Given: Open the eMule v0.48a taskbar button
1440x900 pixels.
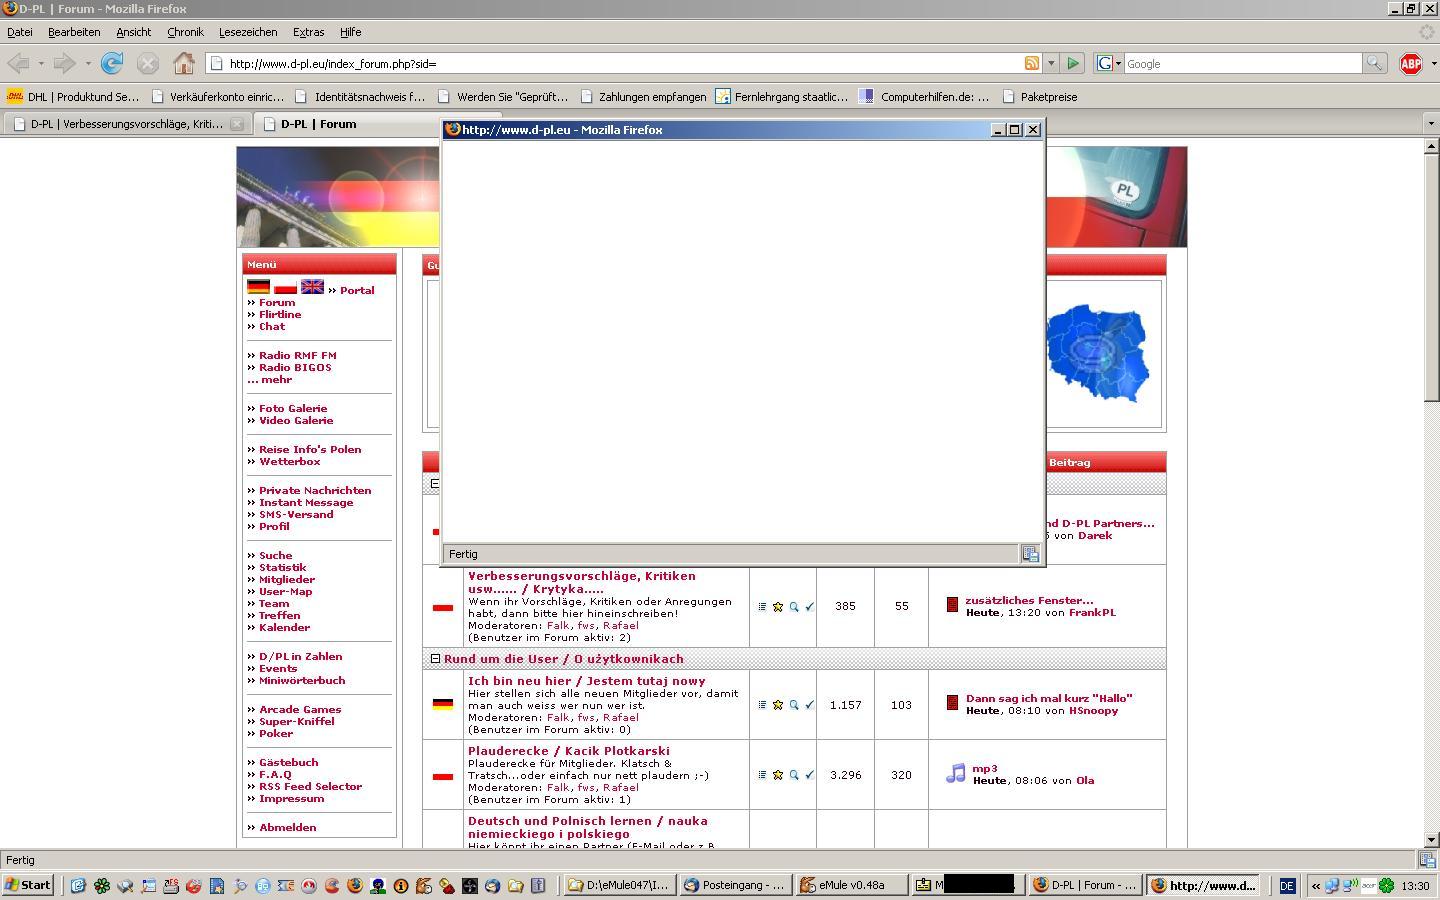Looking at the screenshot, I should (x=850, y=885).
